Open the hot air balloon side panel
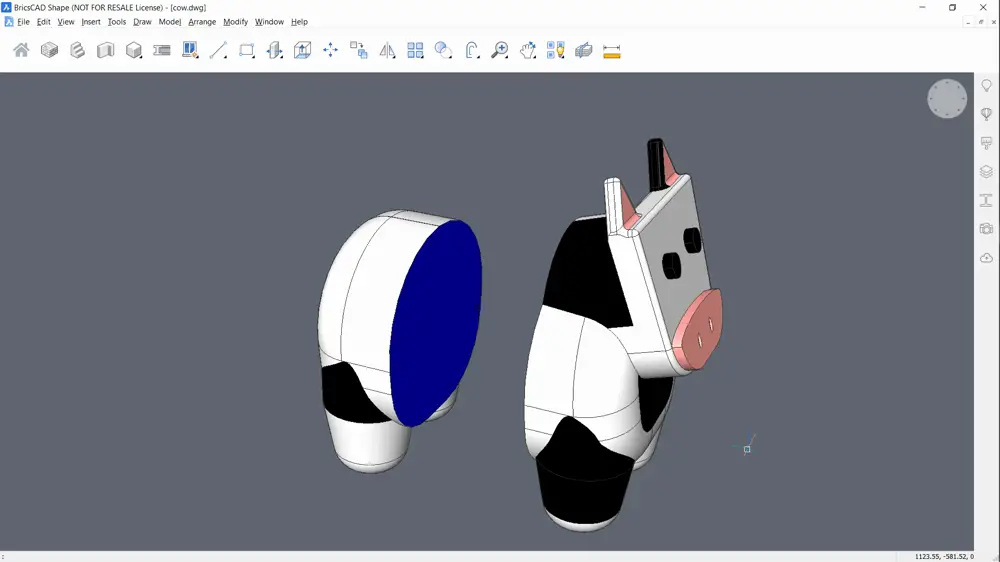 click(x=987, y=114)
